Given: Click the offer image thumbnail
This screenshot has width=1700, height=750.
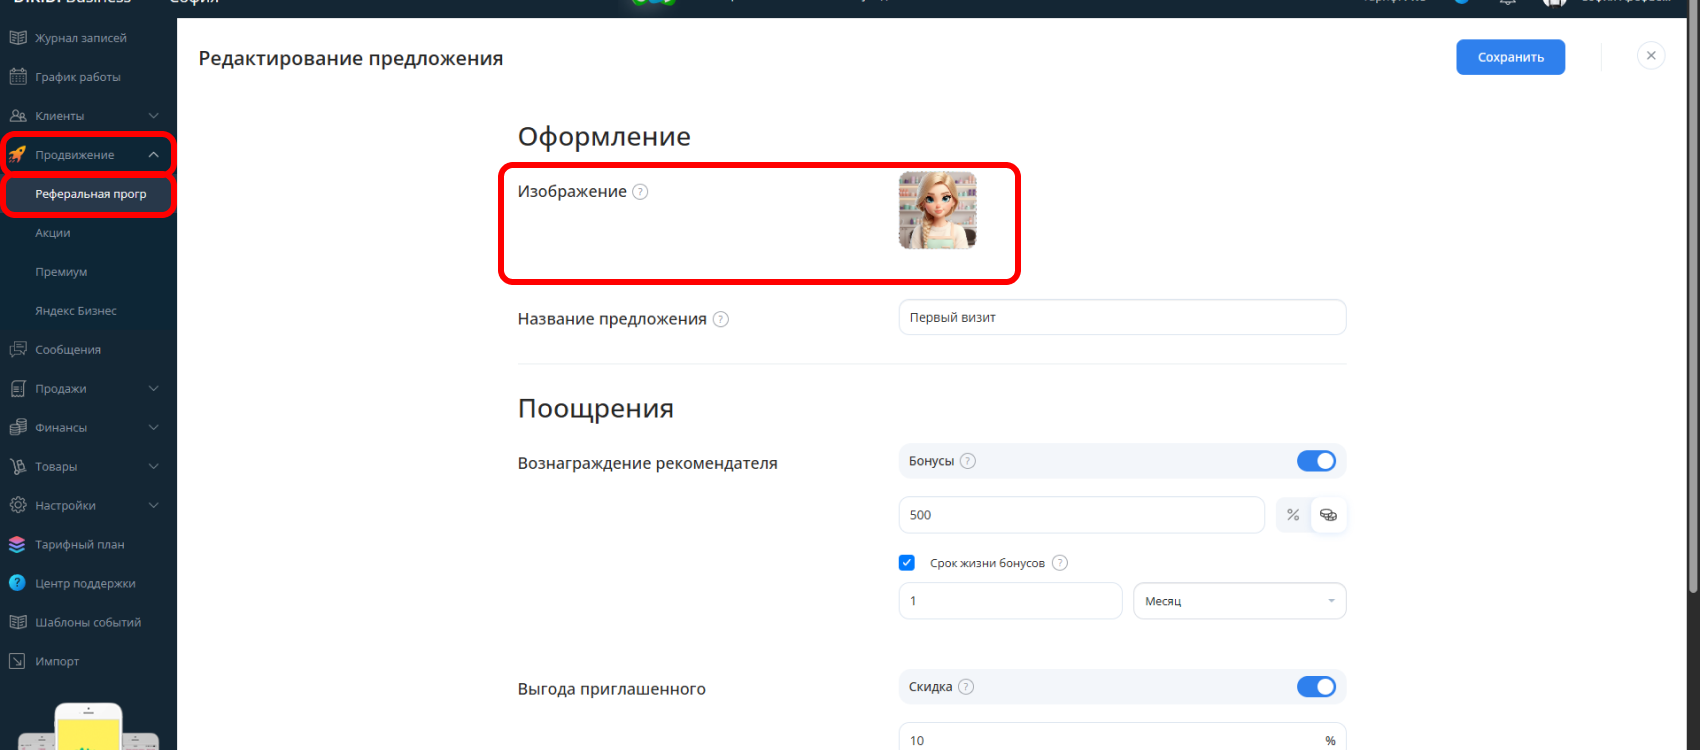Looking at the screenshot, I should [937, 210].
